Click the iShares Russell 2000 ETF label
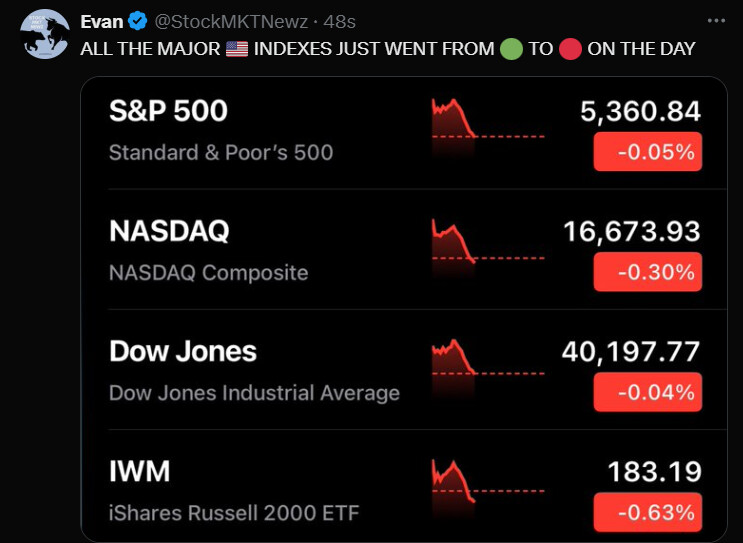Image resolution: width=743 pixels, height=543 pixels. [x=233, y=513]
